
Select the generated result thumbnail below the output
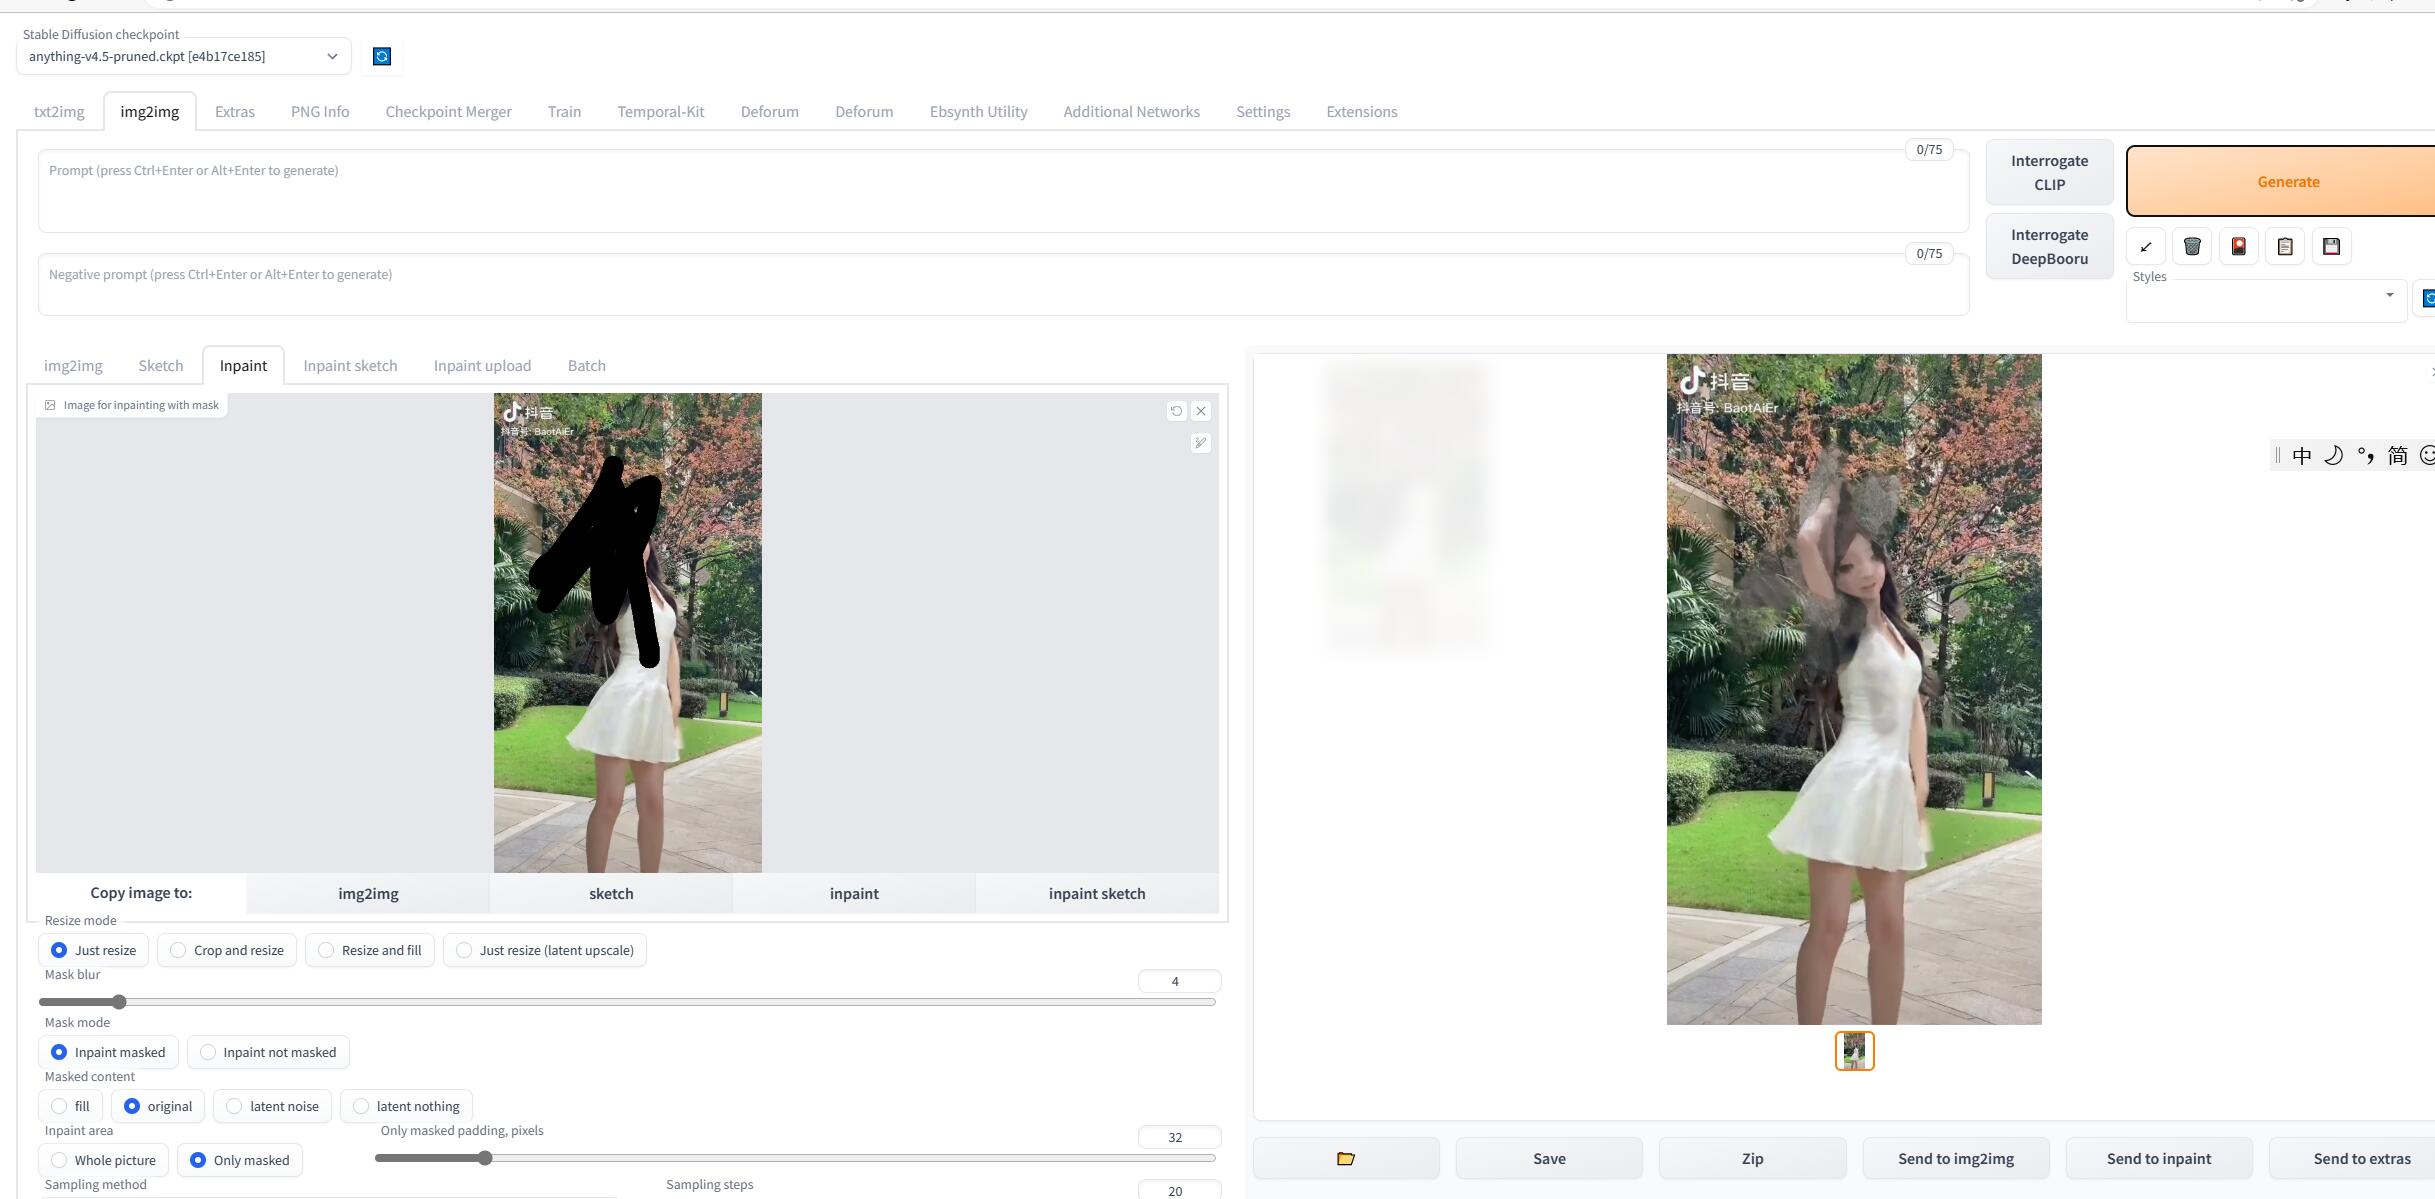1854,1051
